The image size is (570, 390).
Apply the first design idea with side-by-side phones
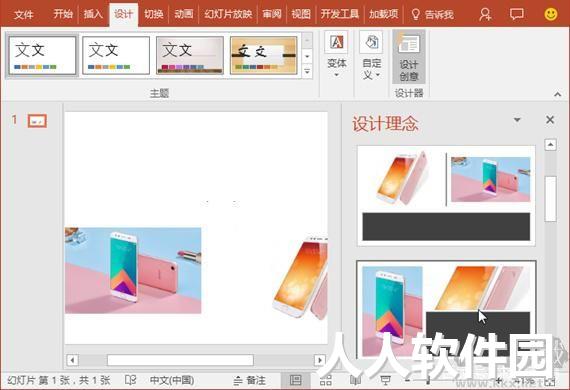(446, 196)
